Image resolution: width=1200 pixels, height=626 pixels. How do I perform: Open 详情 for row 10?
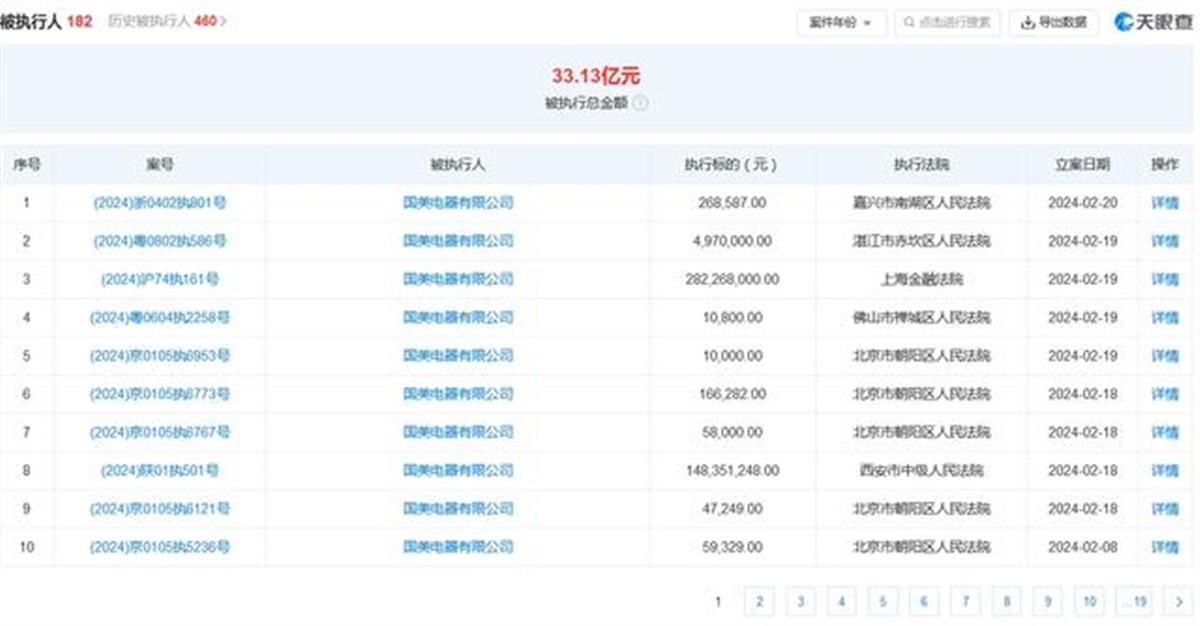point(1165,547)
